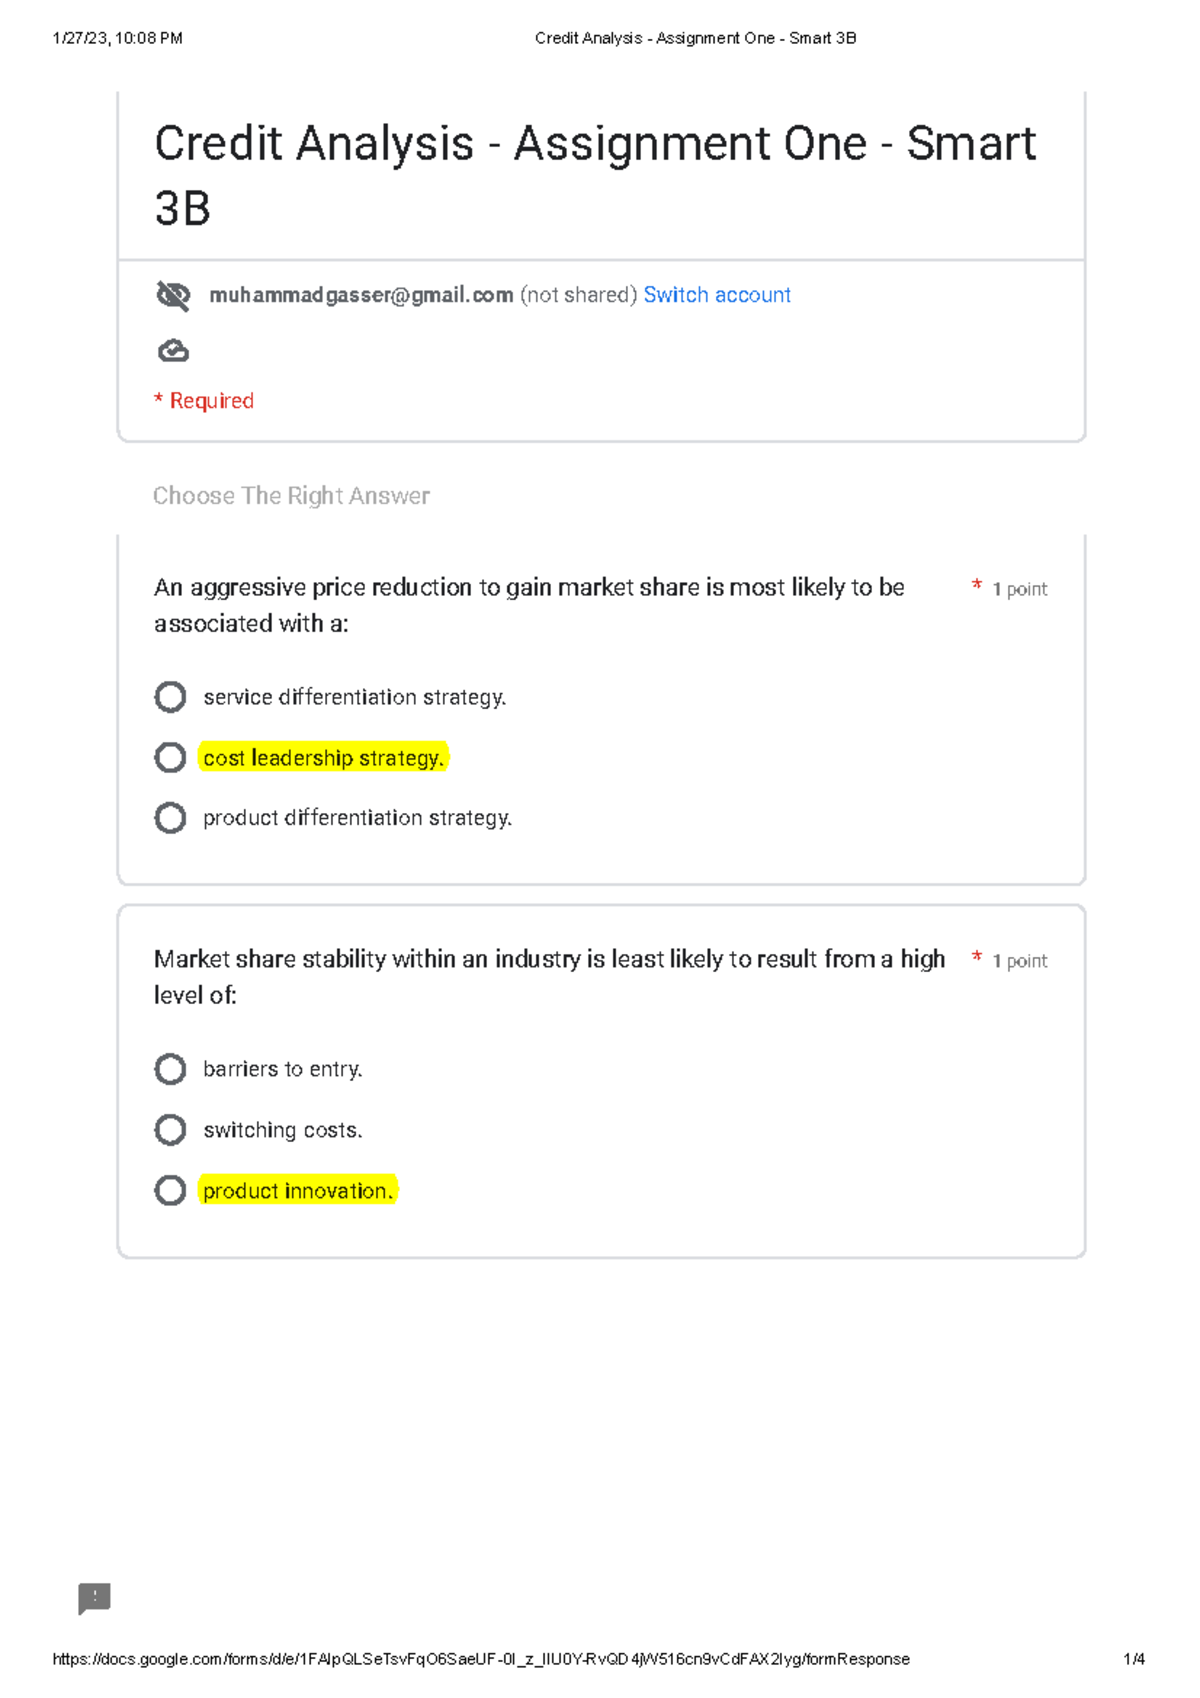Click the report problem feedback icon
1200x1698 pixels.
tap(94, 1598)
